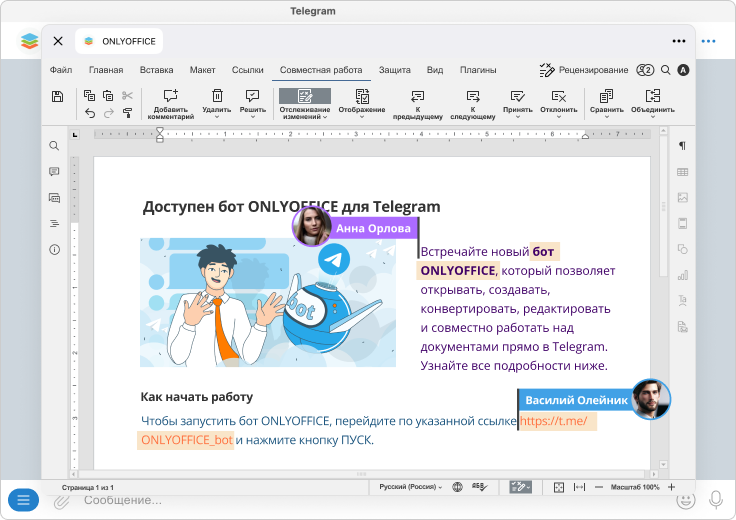Open the Русский (Россия) language dropdown
The width and height of the screenshot is (736, 520).
411,487
